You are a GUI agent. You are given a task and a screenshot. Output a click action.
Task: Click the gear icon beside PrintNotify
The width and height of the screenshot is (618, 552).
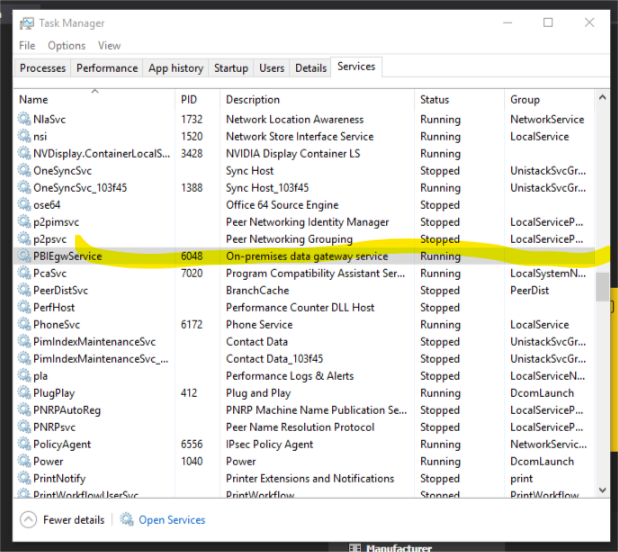[x=24, y=478]
